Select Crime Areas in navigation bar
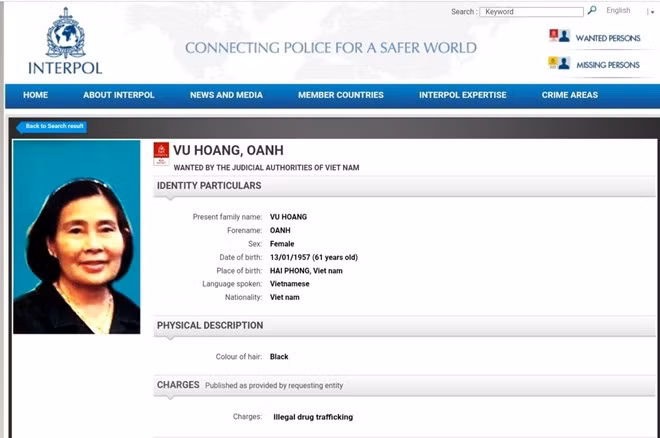660x438 pixels. (x=569, y=95)
